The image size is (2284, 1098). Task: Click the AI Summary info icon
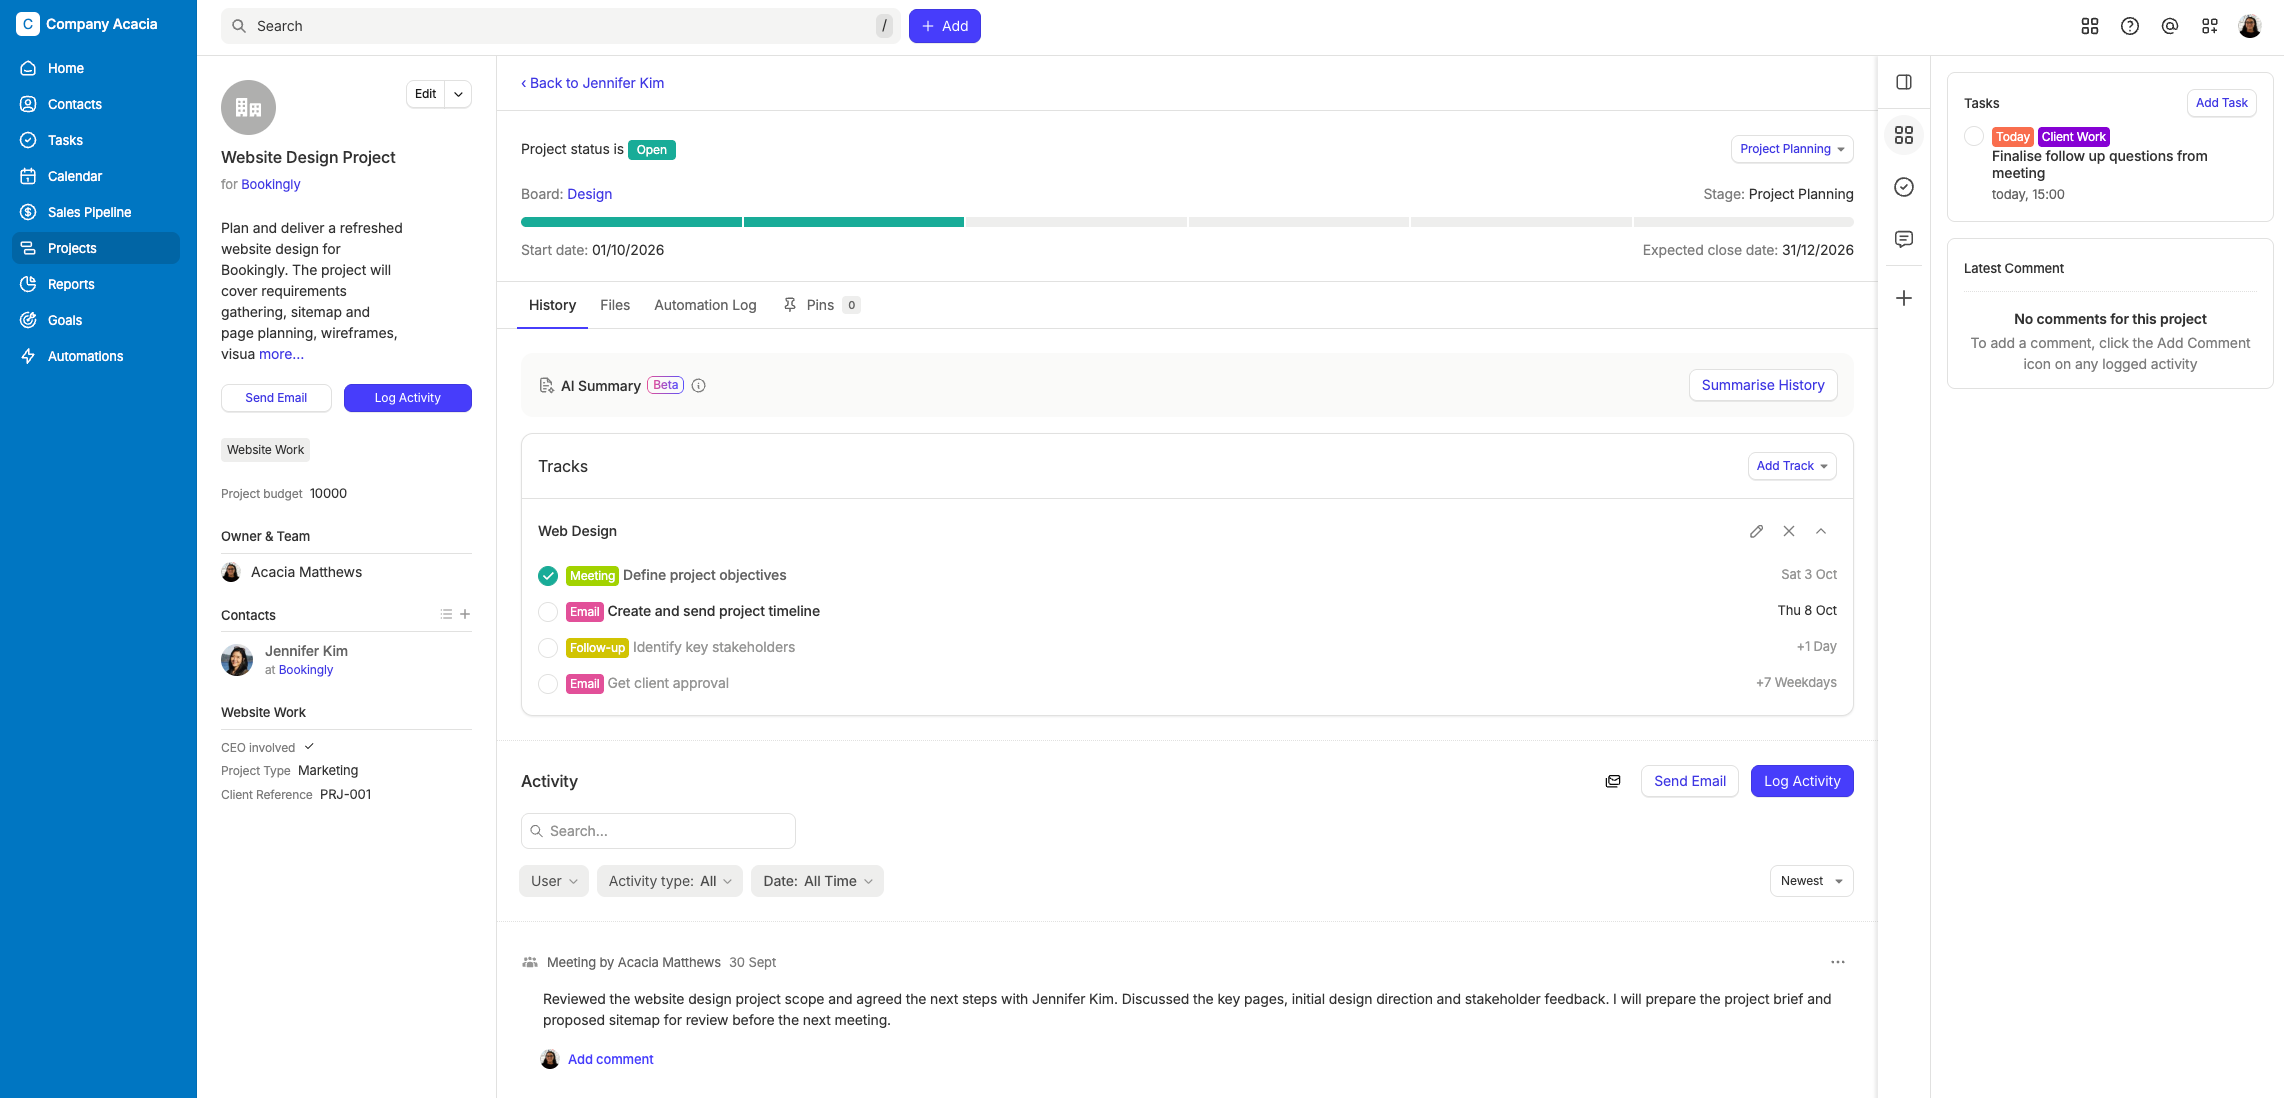pos(699,386)
